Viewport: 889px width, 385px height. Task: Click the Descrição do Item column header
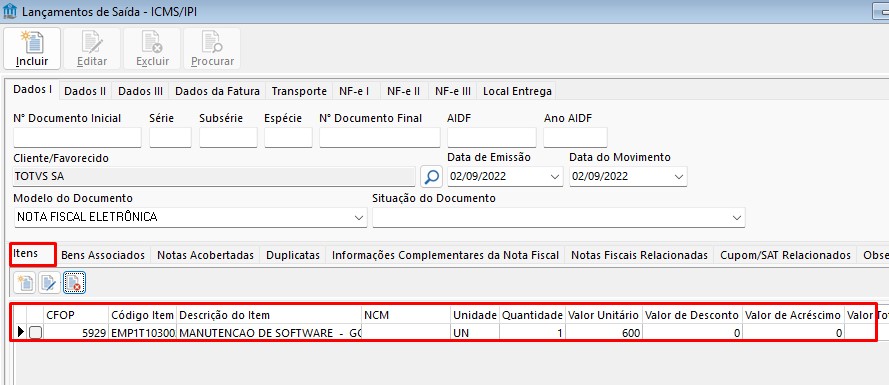click(269, 315)
